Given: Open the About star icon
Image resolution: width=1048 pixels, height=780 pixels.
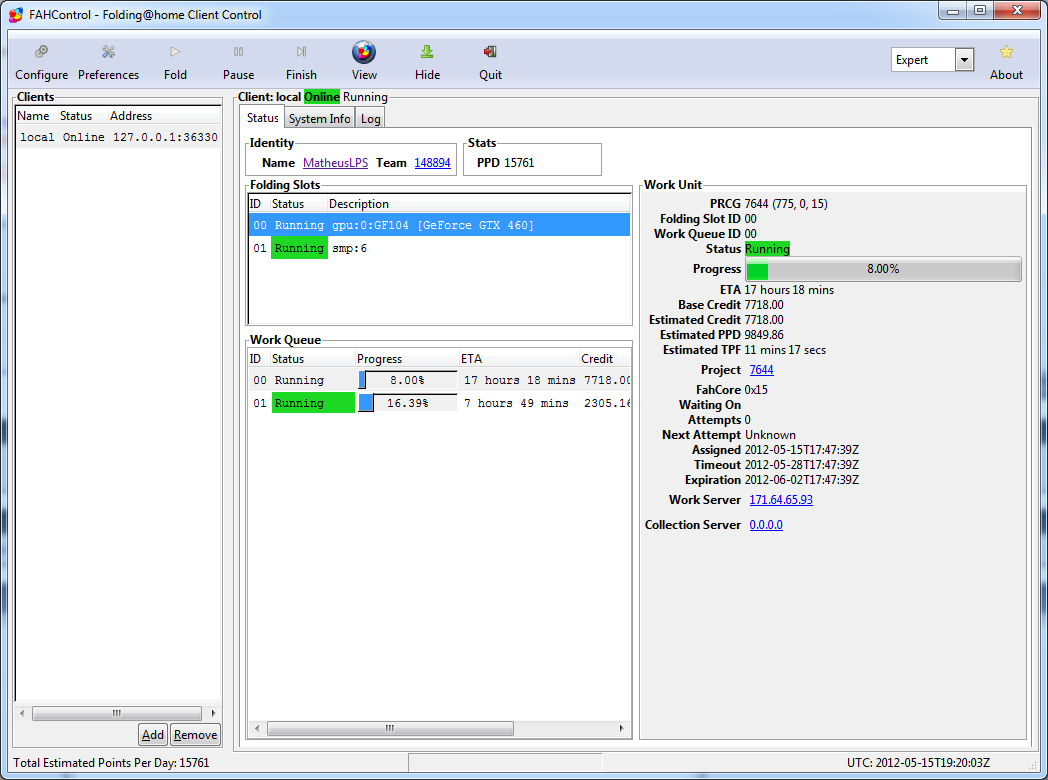Looking at the screenshot, I should point(1006,62).
